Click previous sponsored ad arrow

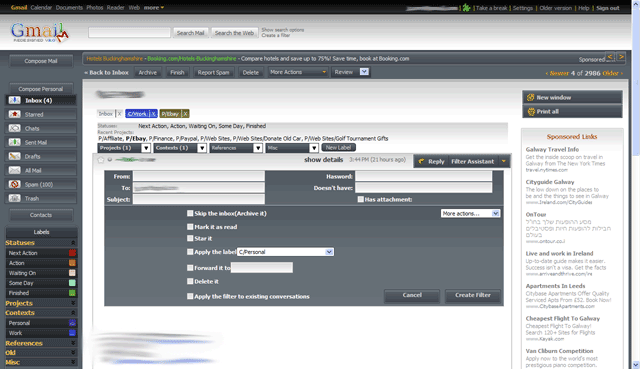(610, 57)
